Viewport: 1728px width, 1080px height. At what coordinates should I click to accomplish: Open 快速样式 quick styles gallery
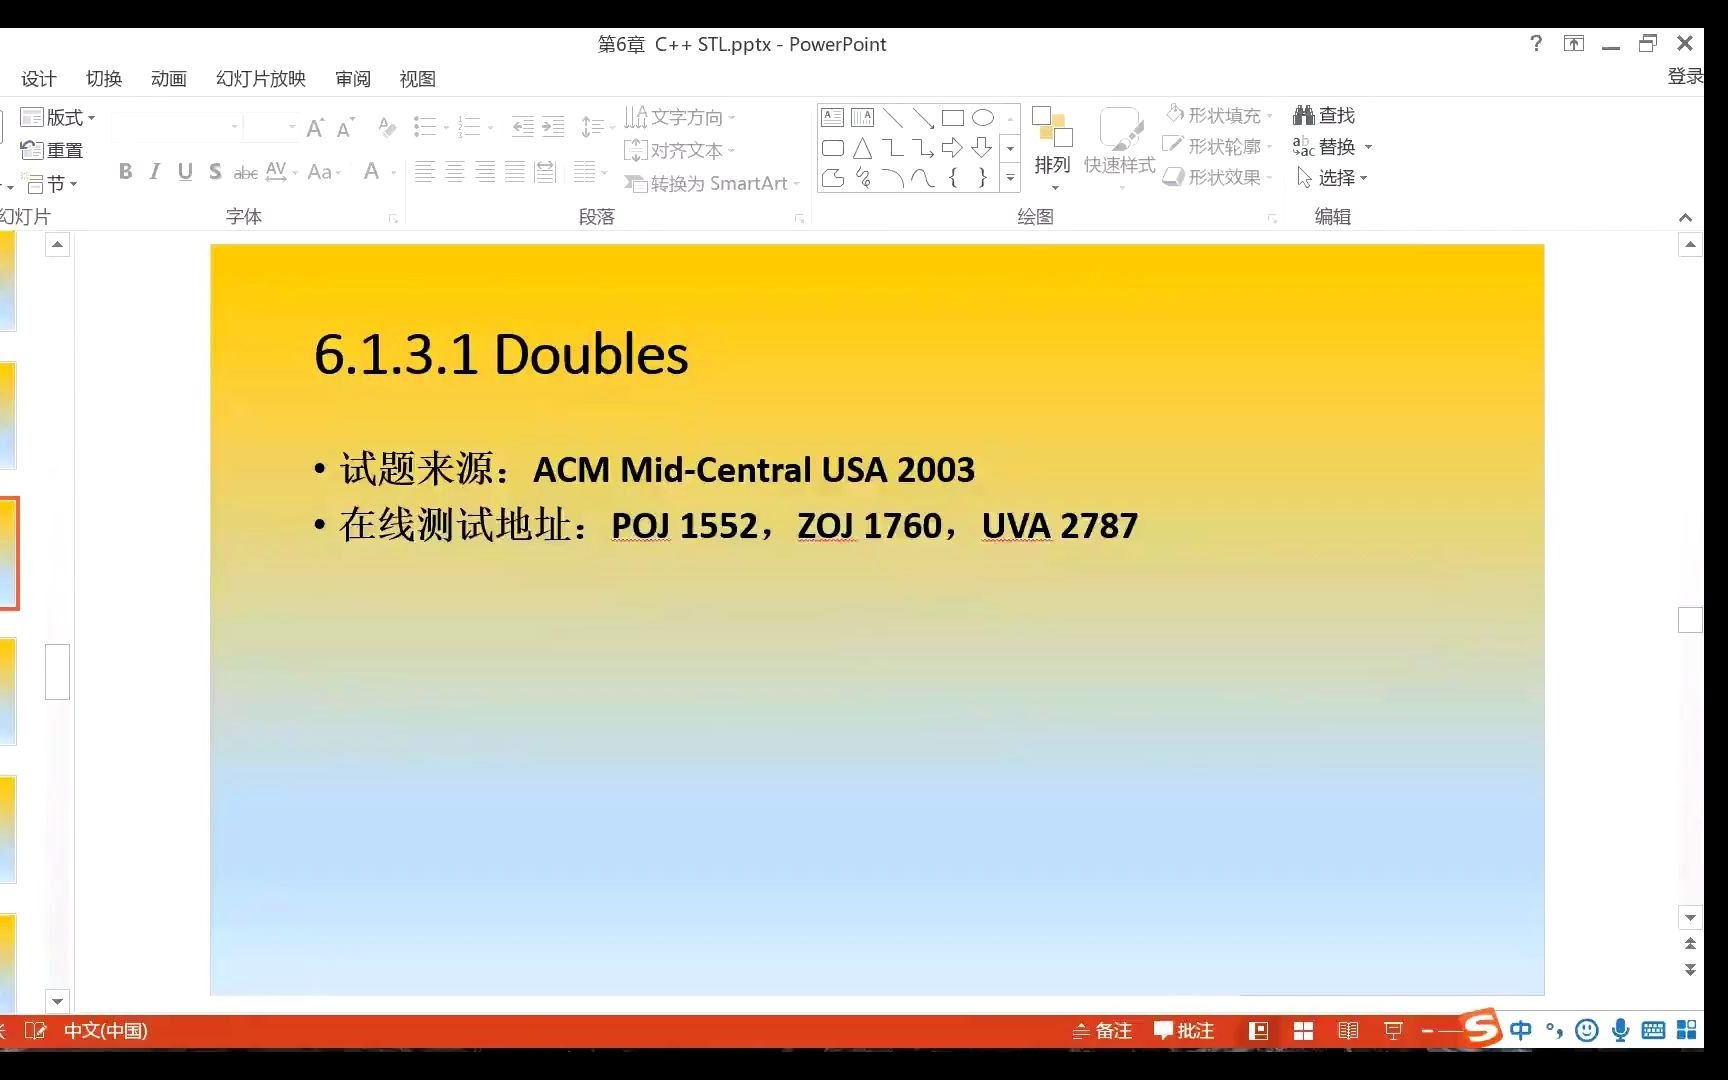tap(1119, 148)
